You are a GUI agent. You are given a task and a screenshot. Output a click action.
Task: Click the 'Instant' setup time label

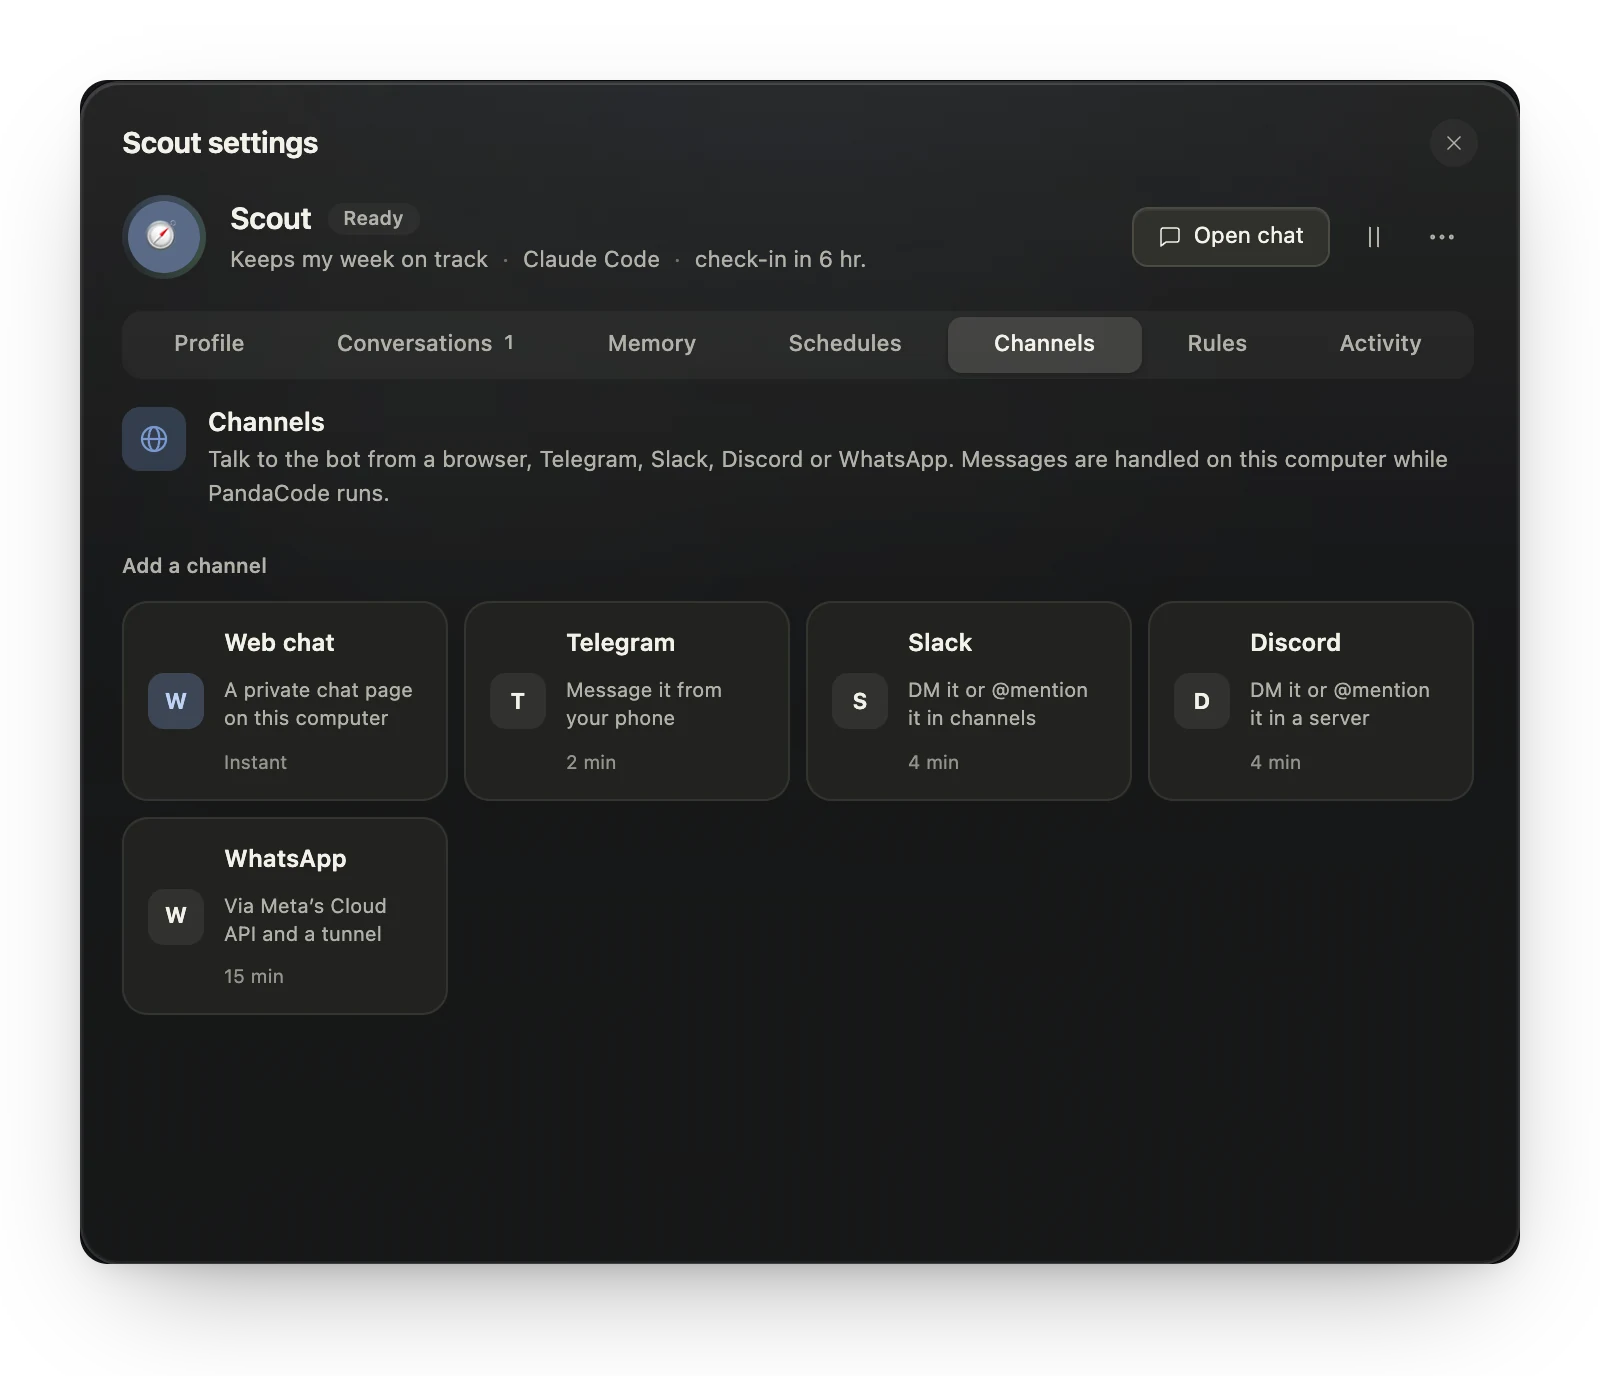point(255,763)
